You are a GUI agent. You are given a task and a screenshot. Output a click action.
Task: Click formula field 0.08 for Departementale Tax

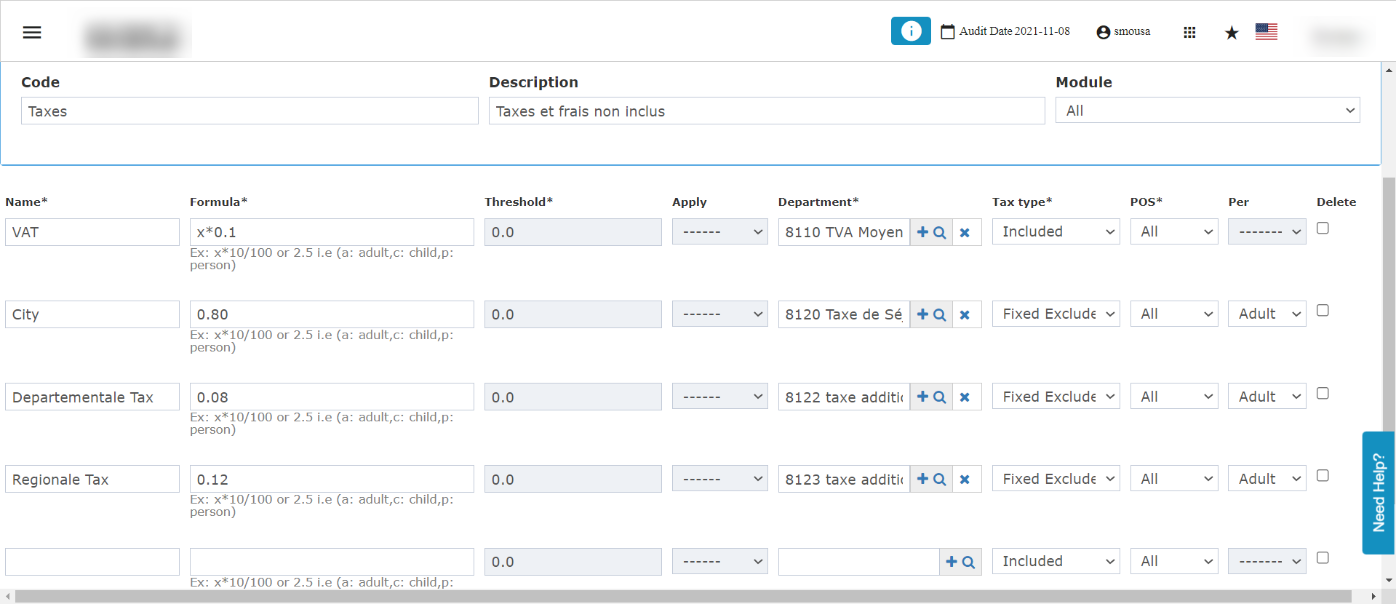click(332, 397)
